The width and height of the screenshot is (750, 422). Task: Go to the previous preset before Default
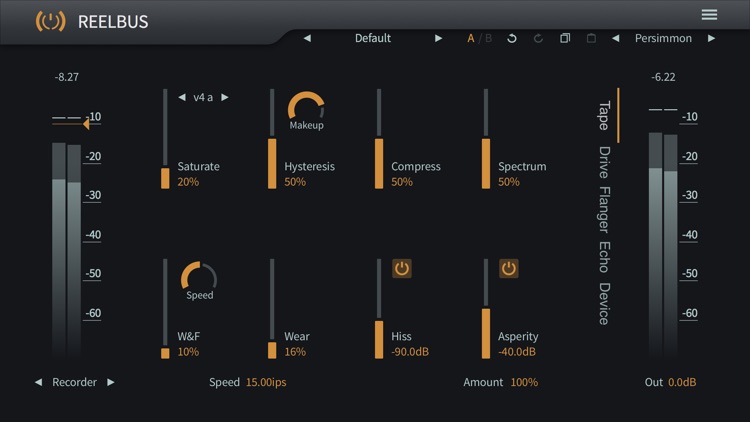(307, 38)
